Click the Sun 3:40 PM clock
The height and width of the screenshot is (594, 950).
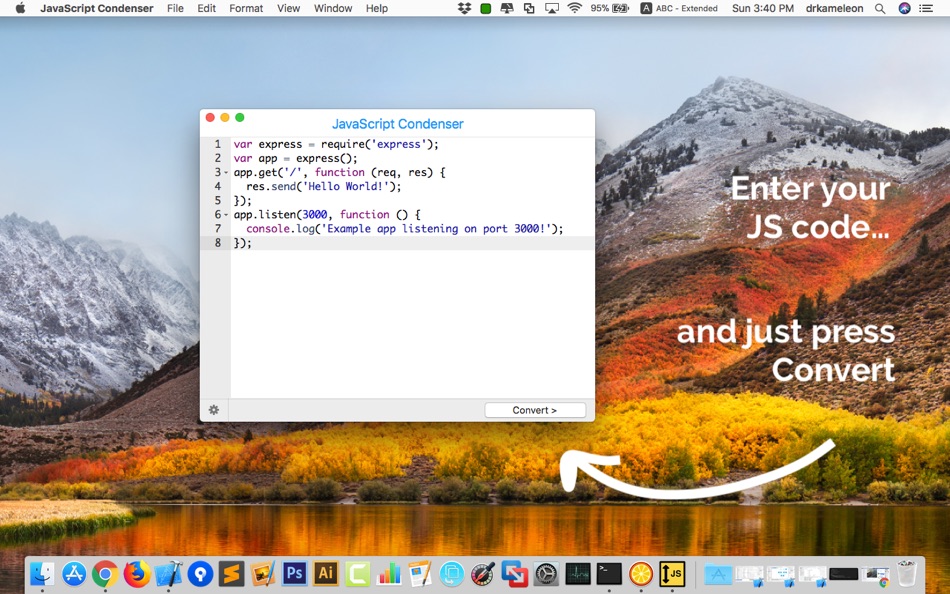tap(763, 8)
